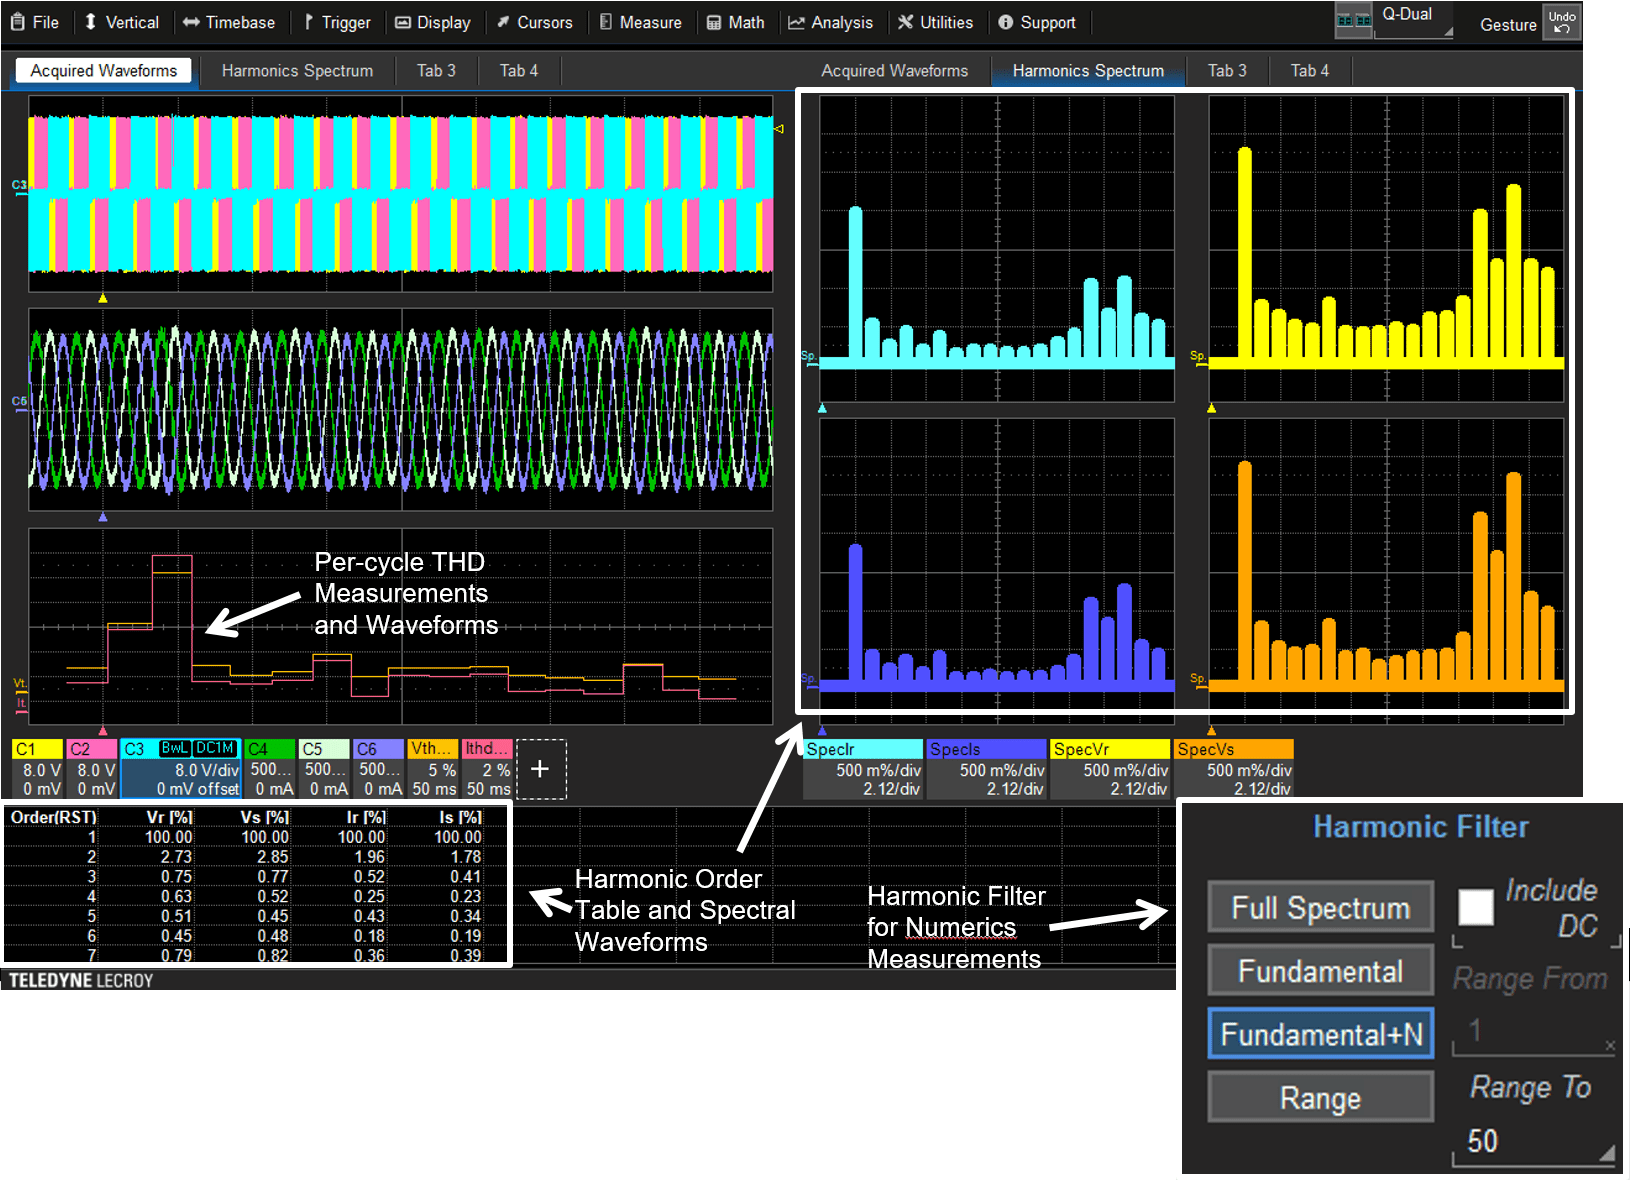The width and height of the screenshot is (1630, 1180).
Task: Click the Q-Dual grid layout icon
Action: coord(1354,19)
